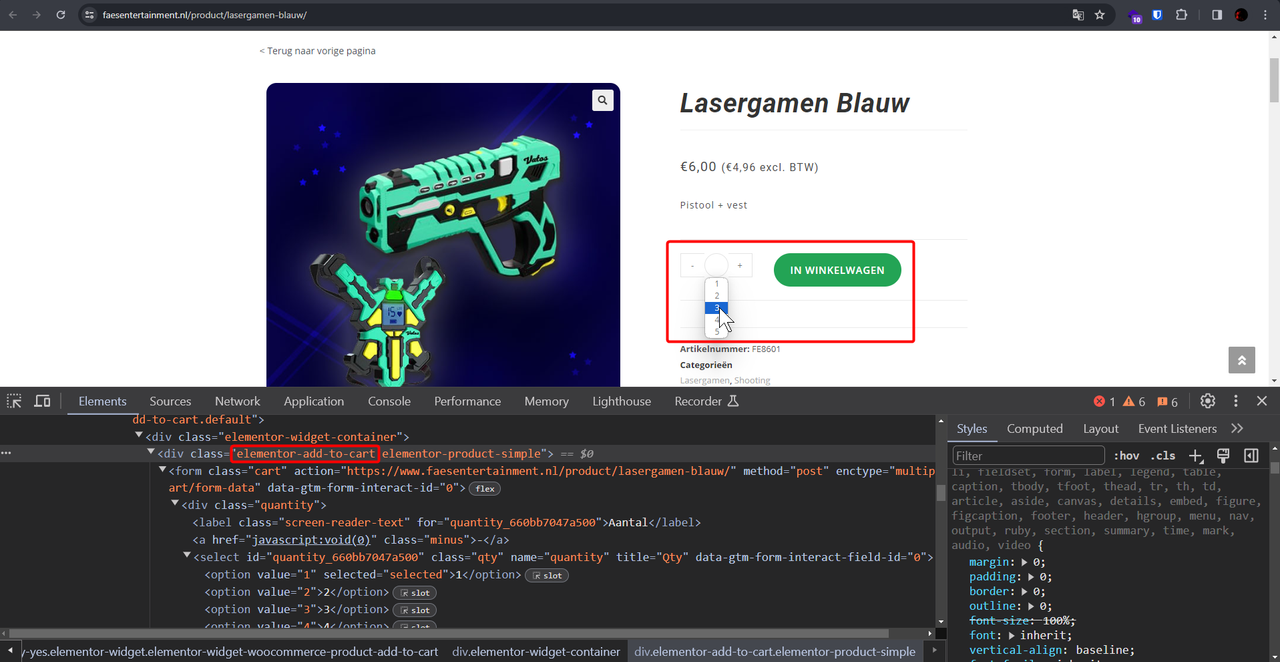Choose quantity 3 in the dropdown list
The image size is (1280, 662).
717,308
